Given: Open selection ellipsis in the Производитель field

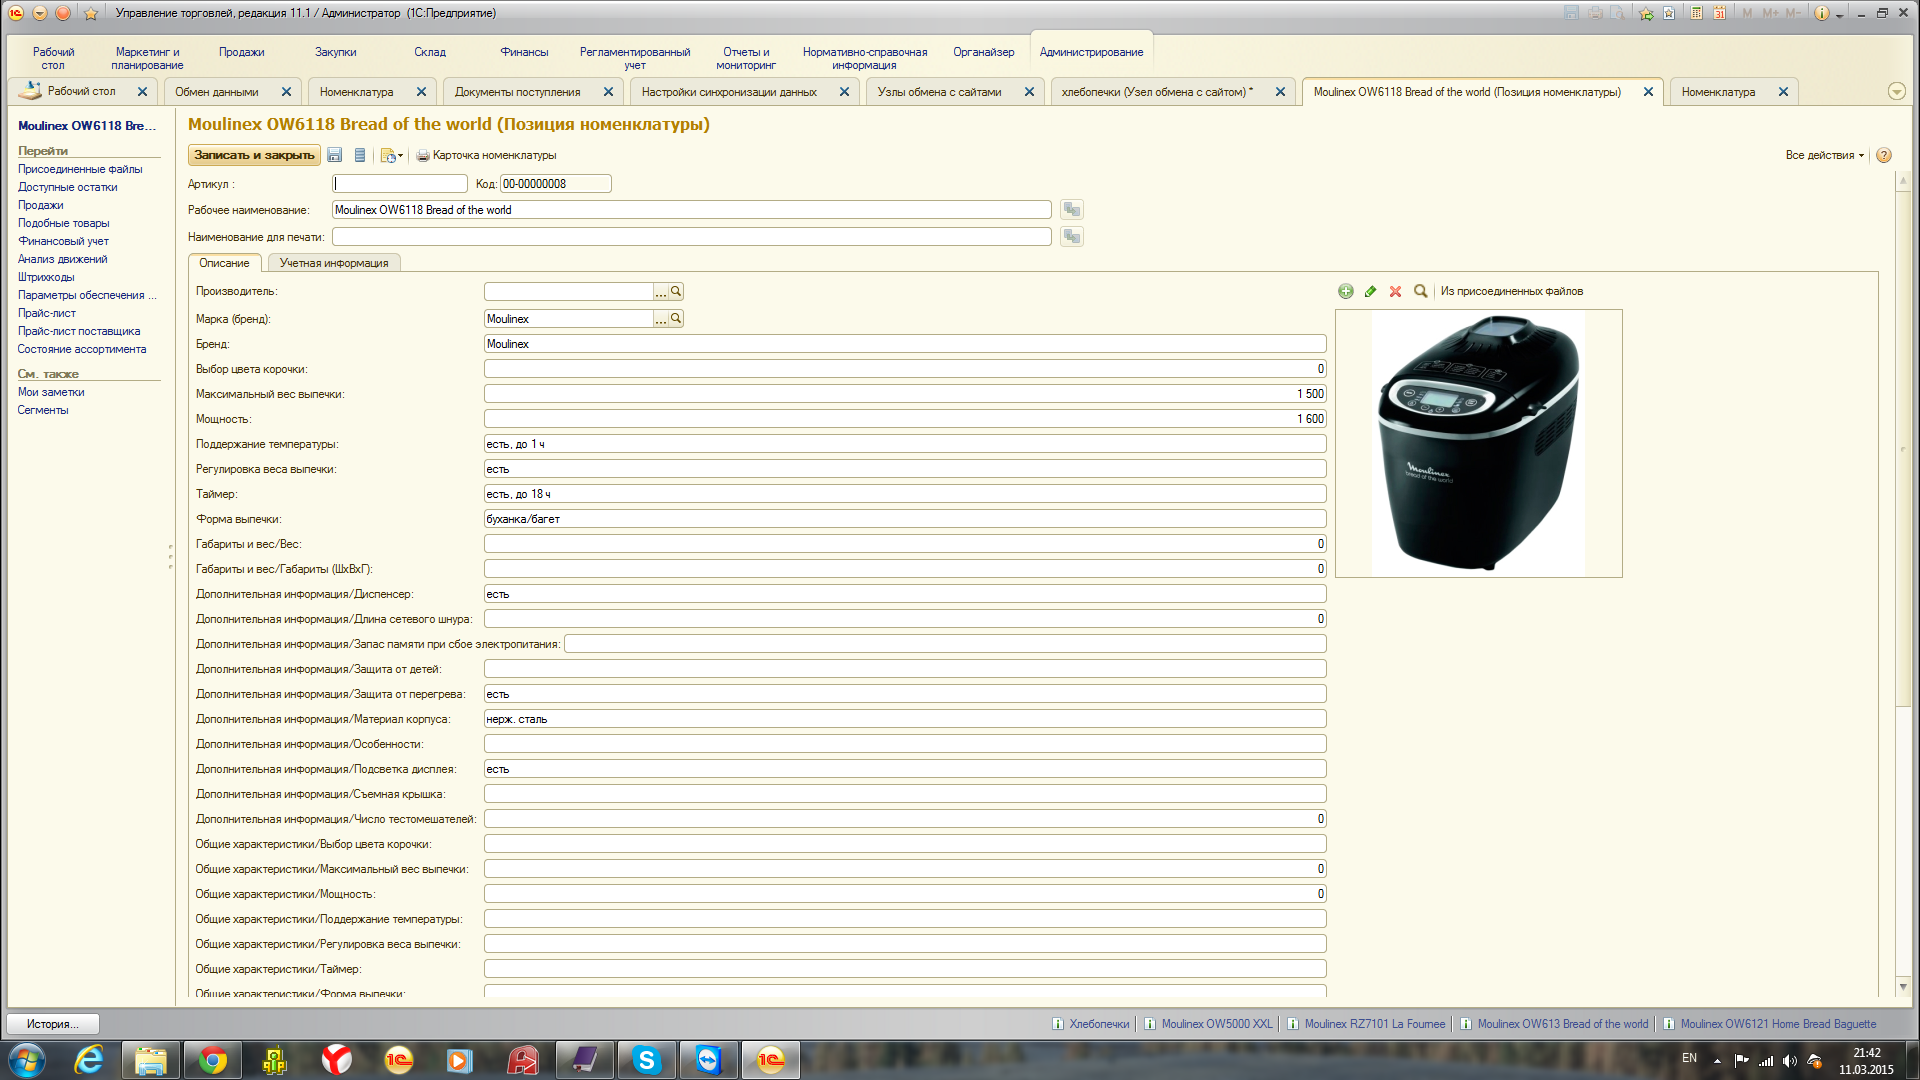Looking at the screenshot, I should point(660,291).
